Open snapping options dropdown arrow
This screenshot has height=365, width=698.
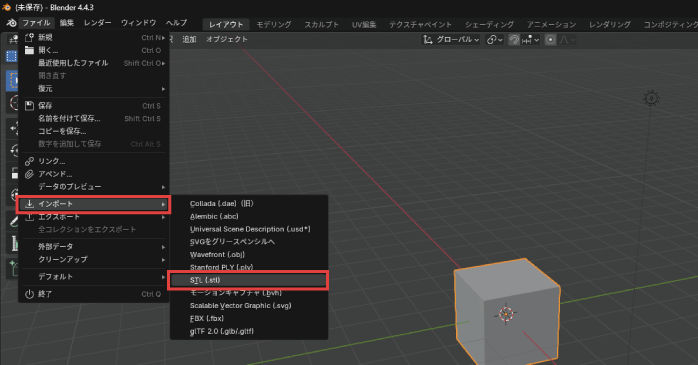click(x=536, y=40)
